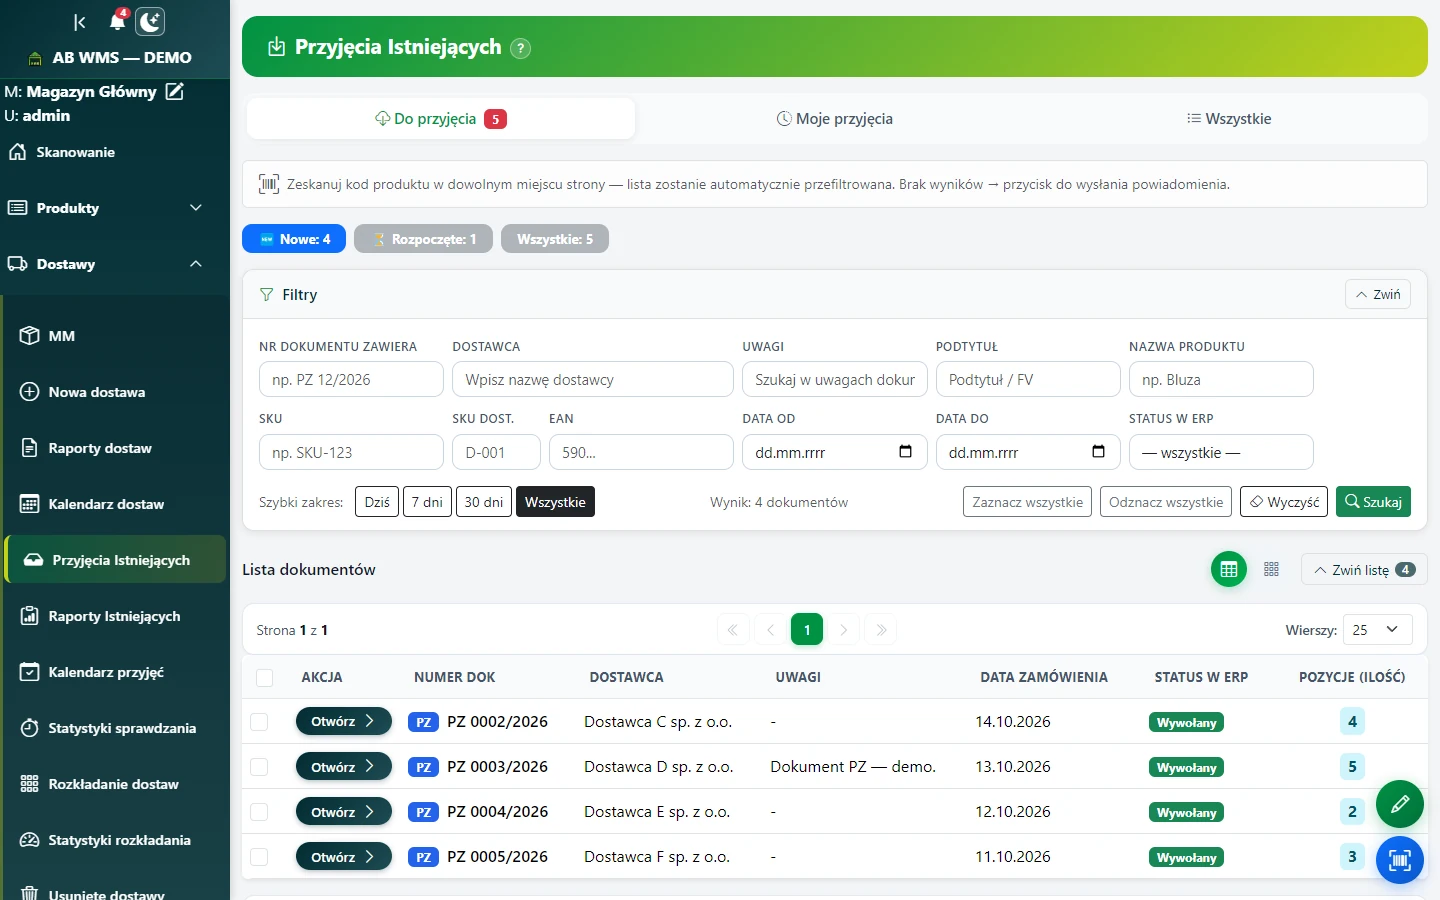This screenshot has width=1440, height=900.
Task: Switch to the Moje przyjęcia tab
Action: [x=835, y=118]
